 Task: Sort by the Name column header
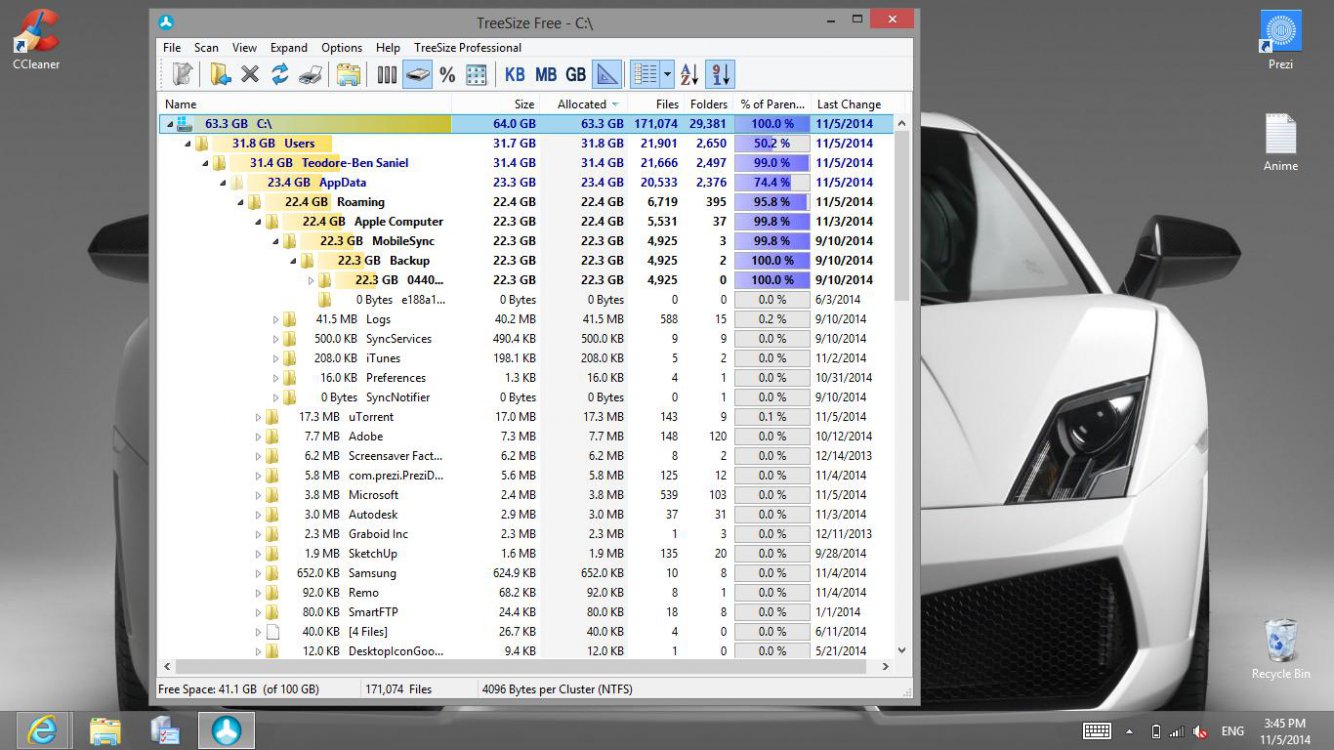[304, 104]
